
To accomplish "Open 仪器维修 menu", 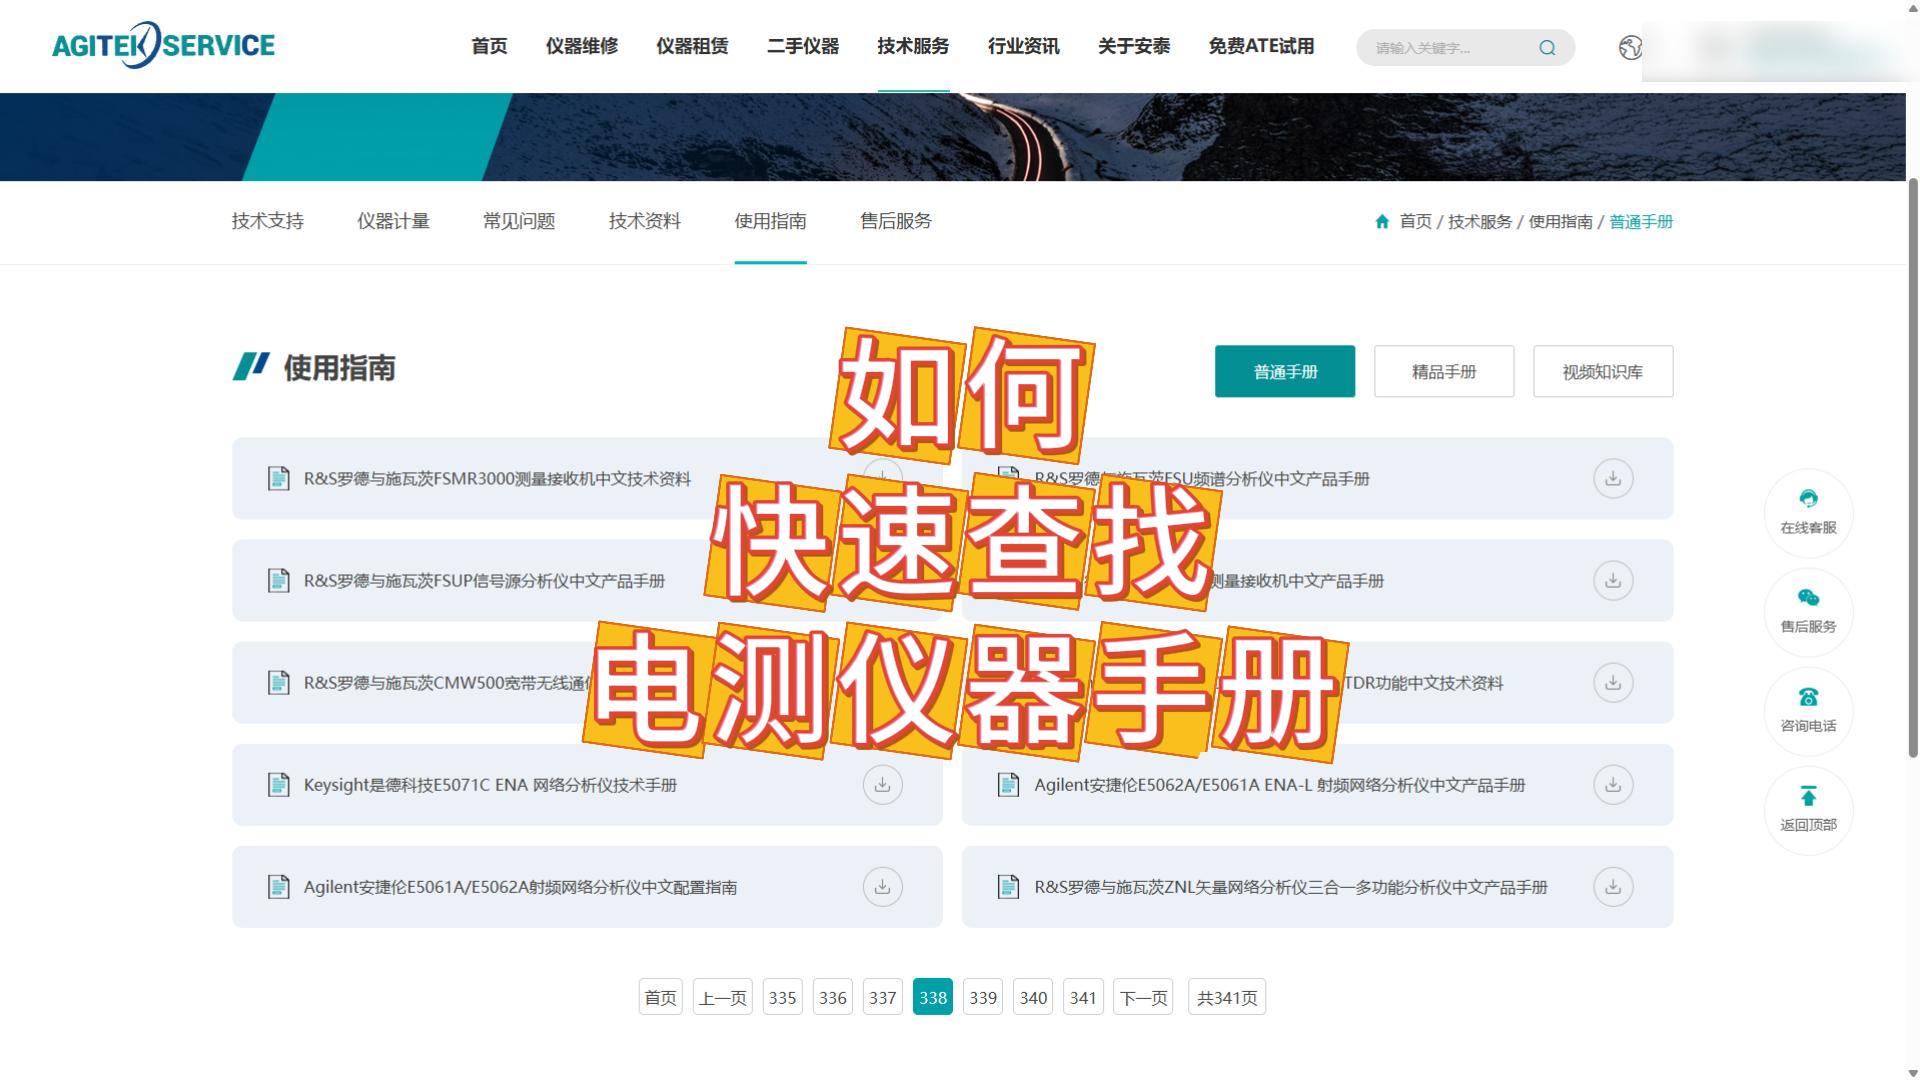I will pos(582,46).
